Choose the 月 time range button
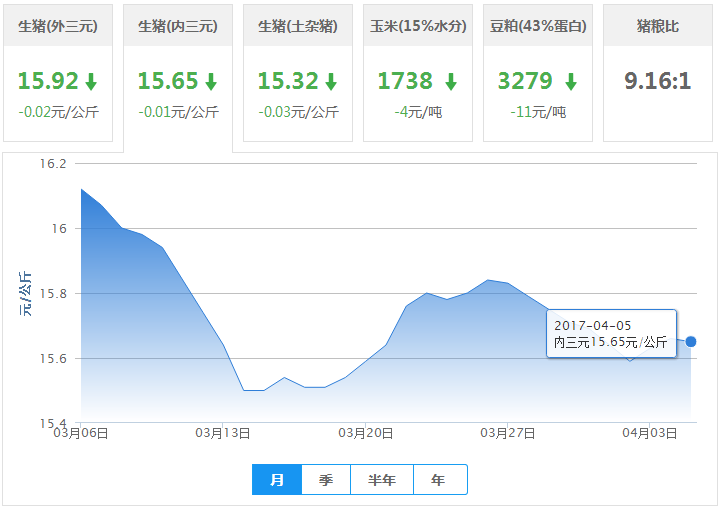The width and height of the screenshot is (722, 509). 277,480
